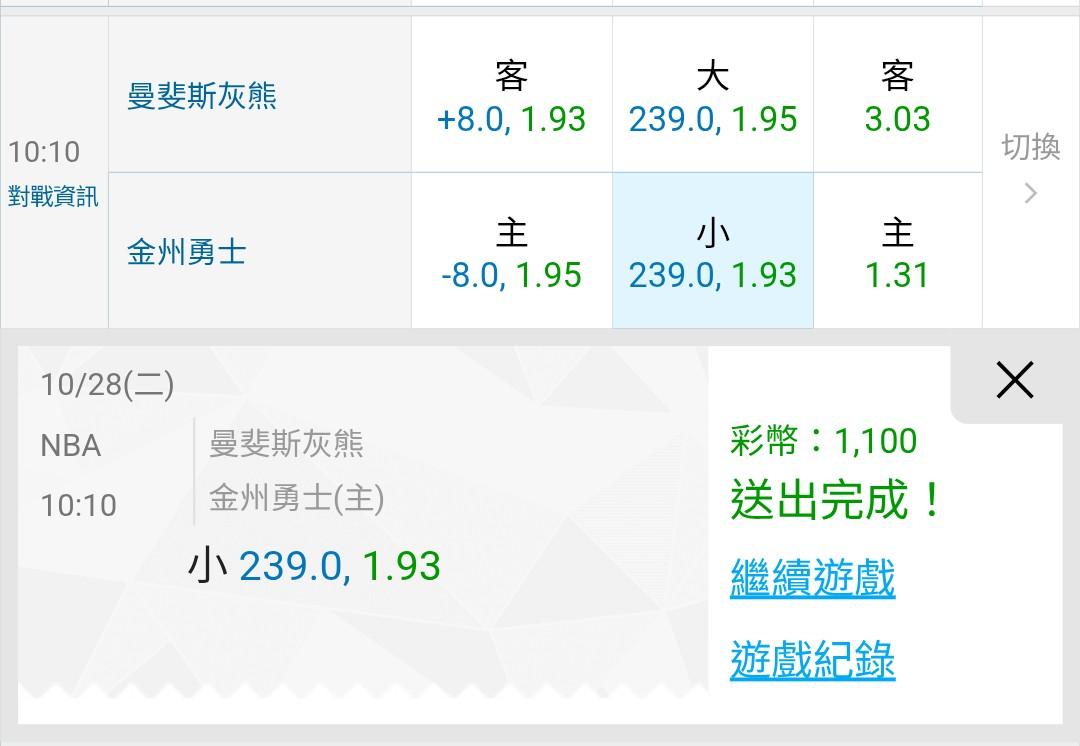Close the bet confirmation slip
Image resolution: width=1080 pixels, height=746 pixels.
pos(1014,381)
